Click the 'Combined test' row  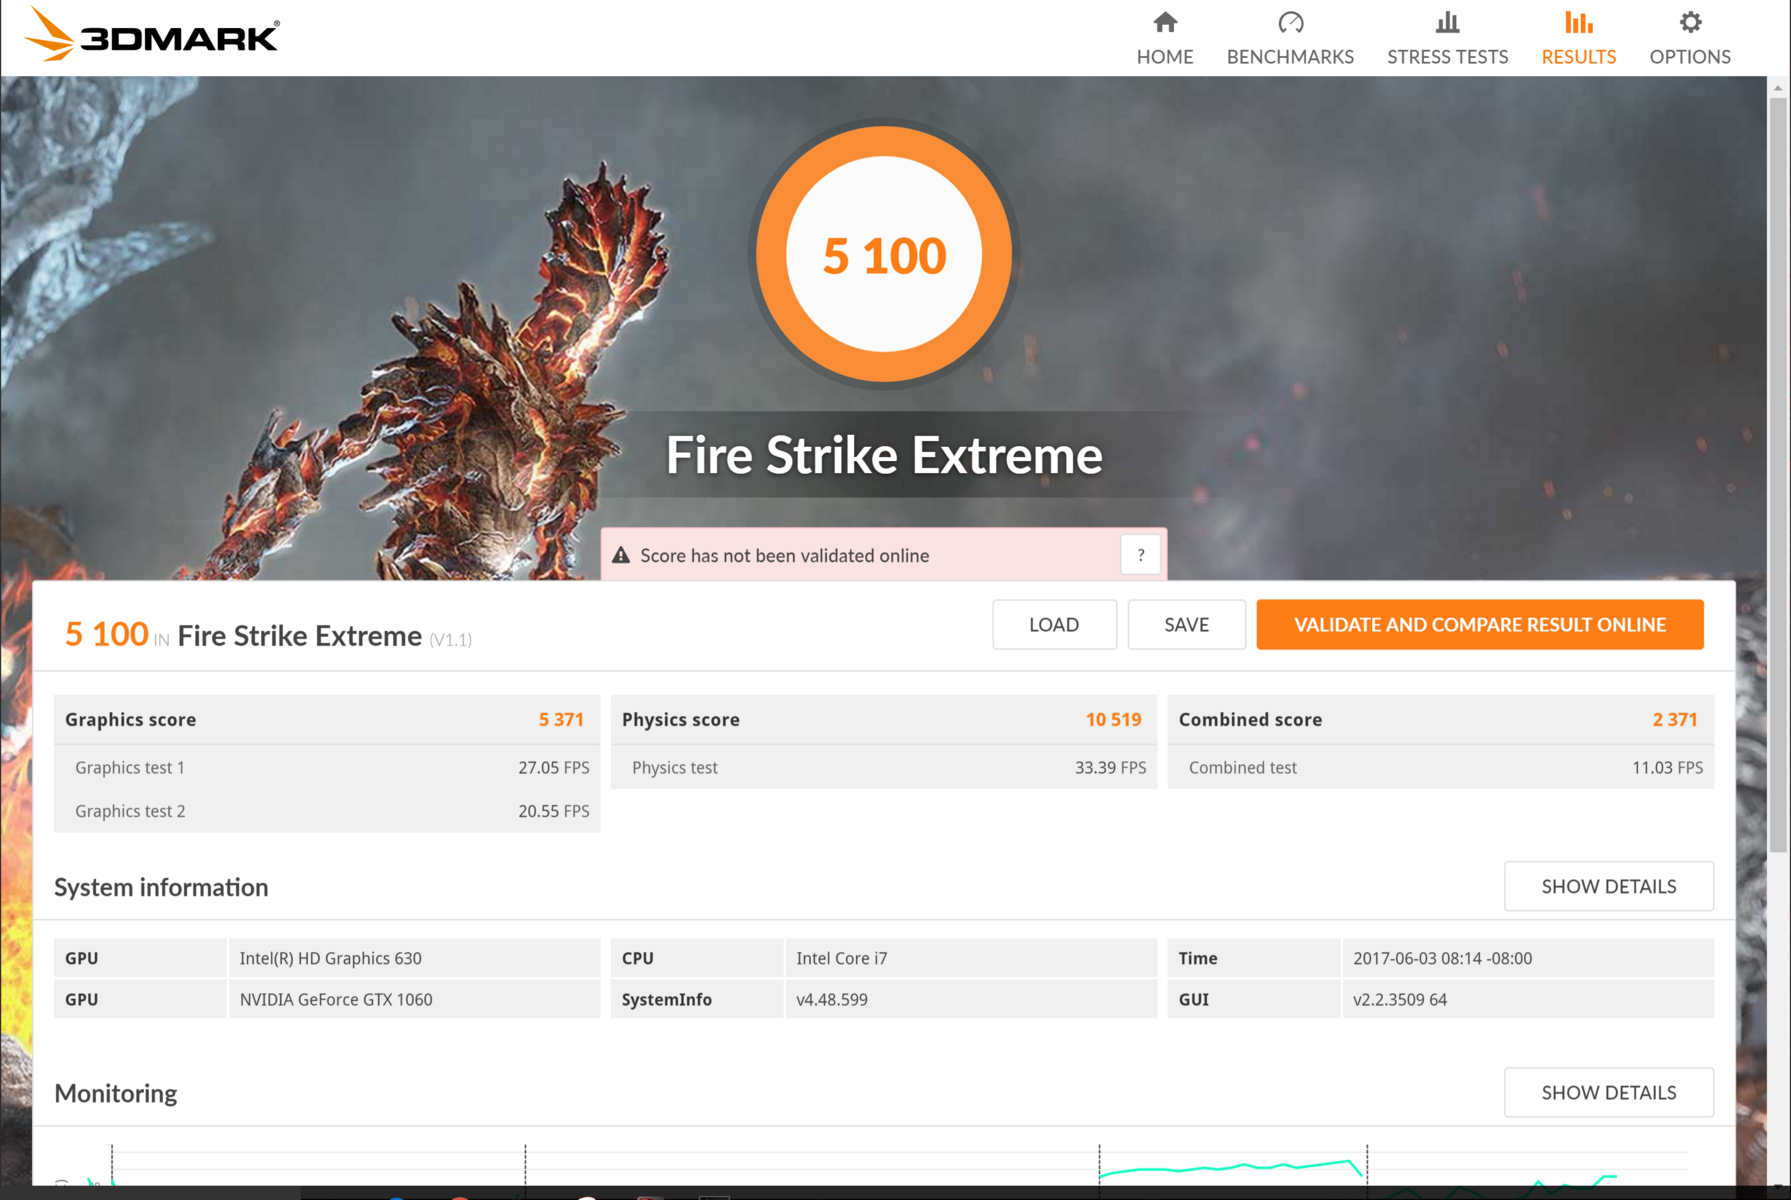click(1441, 767)
